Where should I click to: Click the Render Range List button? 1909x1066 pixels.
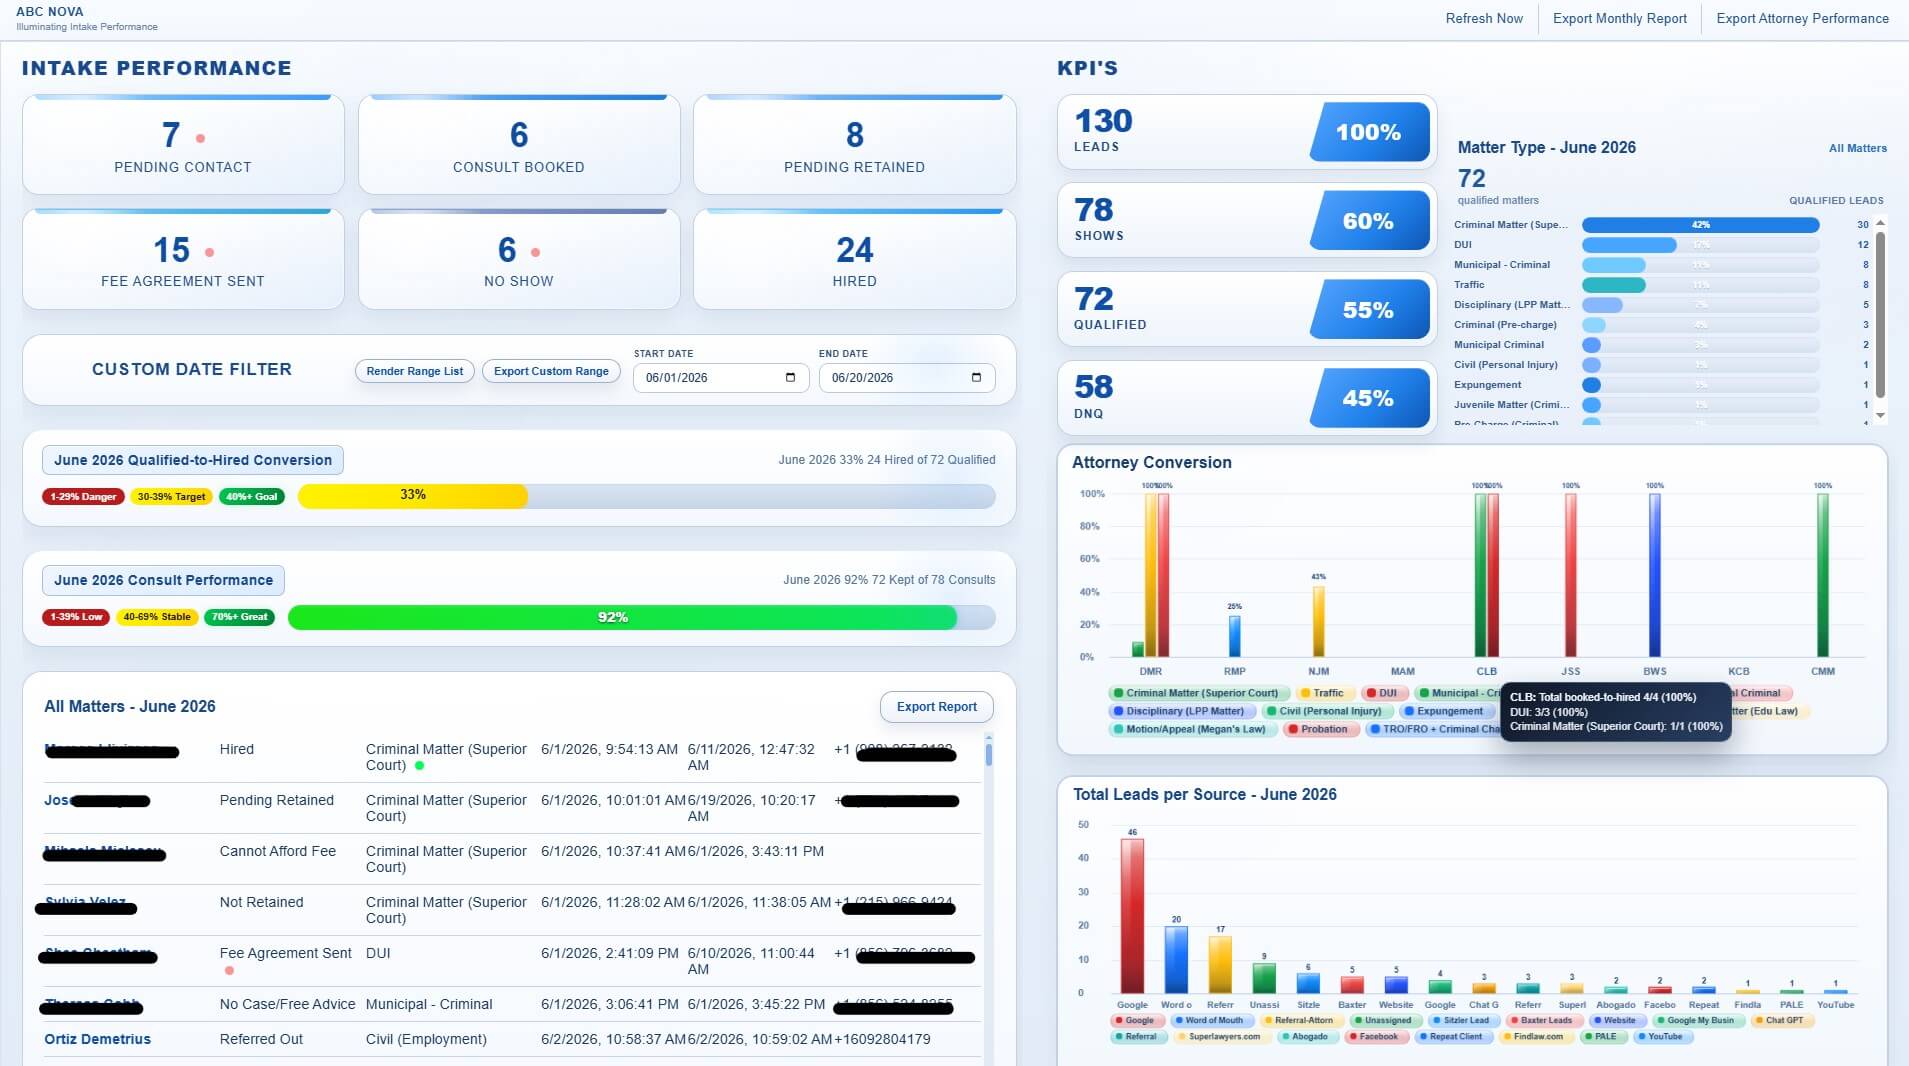click(x=414, y=371)
